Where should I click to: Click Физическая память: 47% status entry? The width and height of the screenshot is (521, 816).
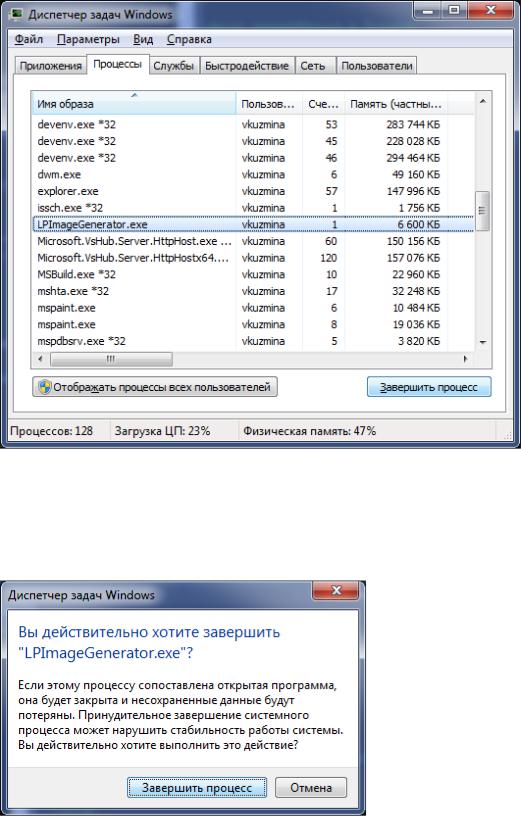point(309,431)
